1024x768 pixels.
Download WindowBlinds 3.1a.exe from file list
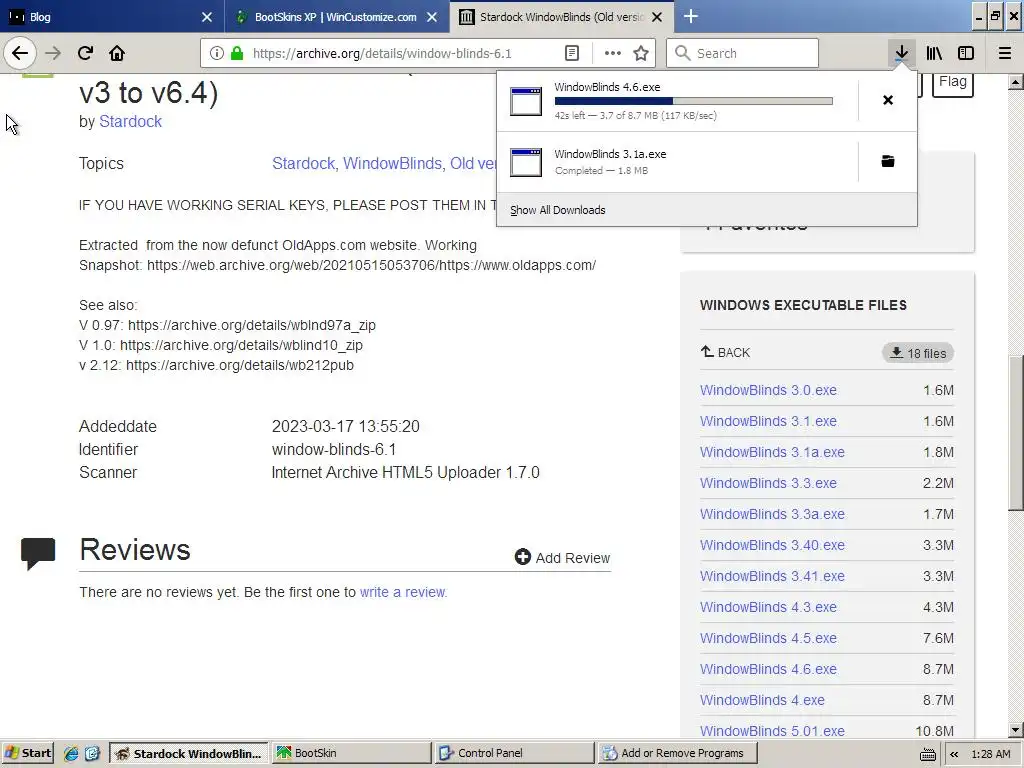(x=772, y=452)
